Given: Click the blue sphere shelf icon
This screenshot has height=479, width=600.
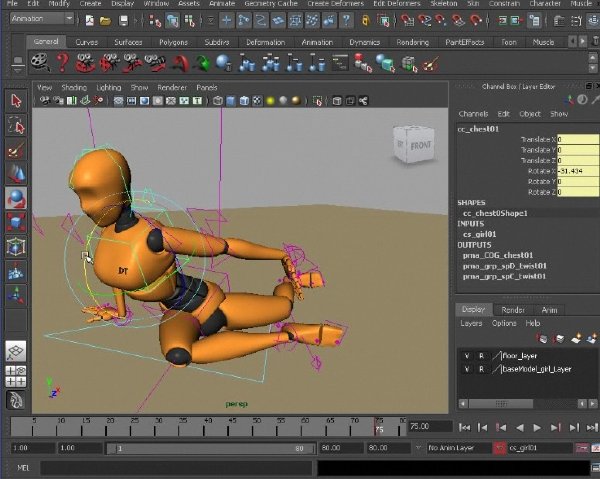Looking at the screenshot, I should (x=223, y=63).
